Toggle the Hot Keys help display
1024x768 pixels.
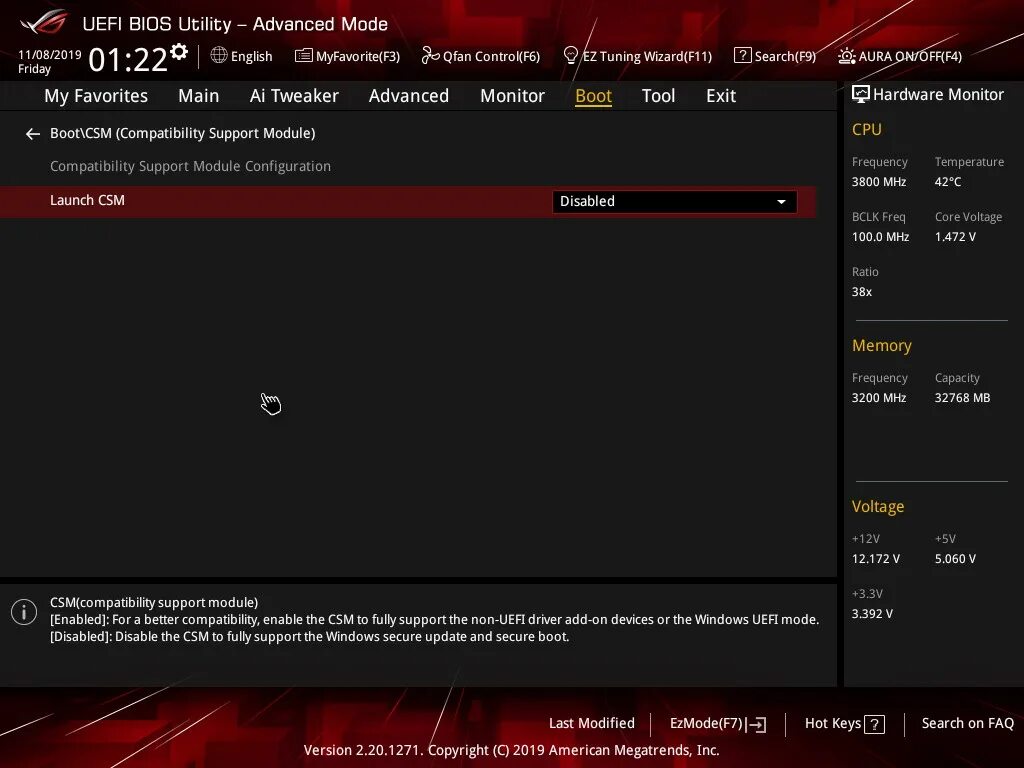pyautogui.click(x=843, y=723)
